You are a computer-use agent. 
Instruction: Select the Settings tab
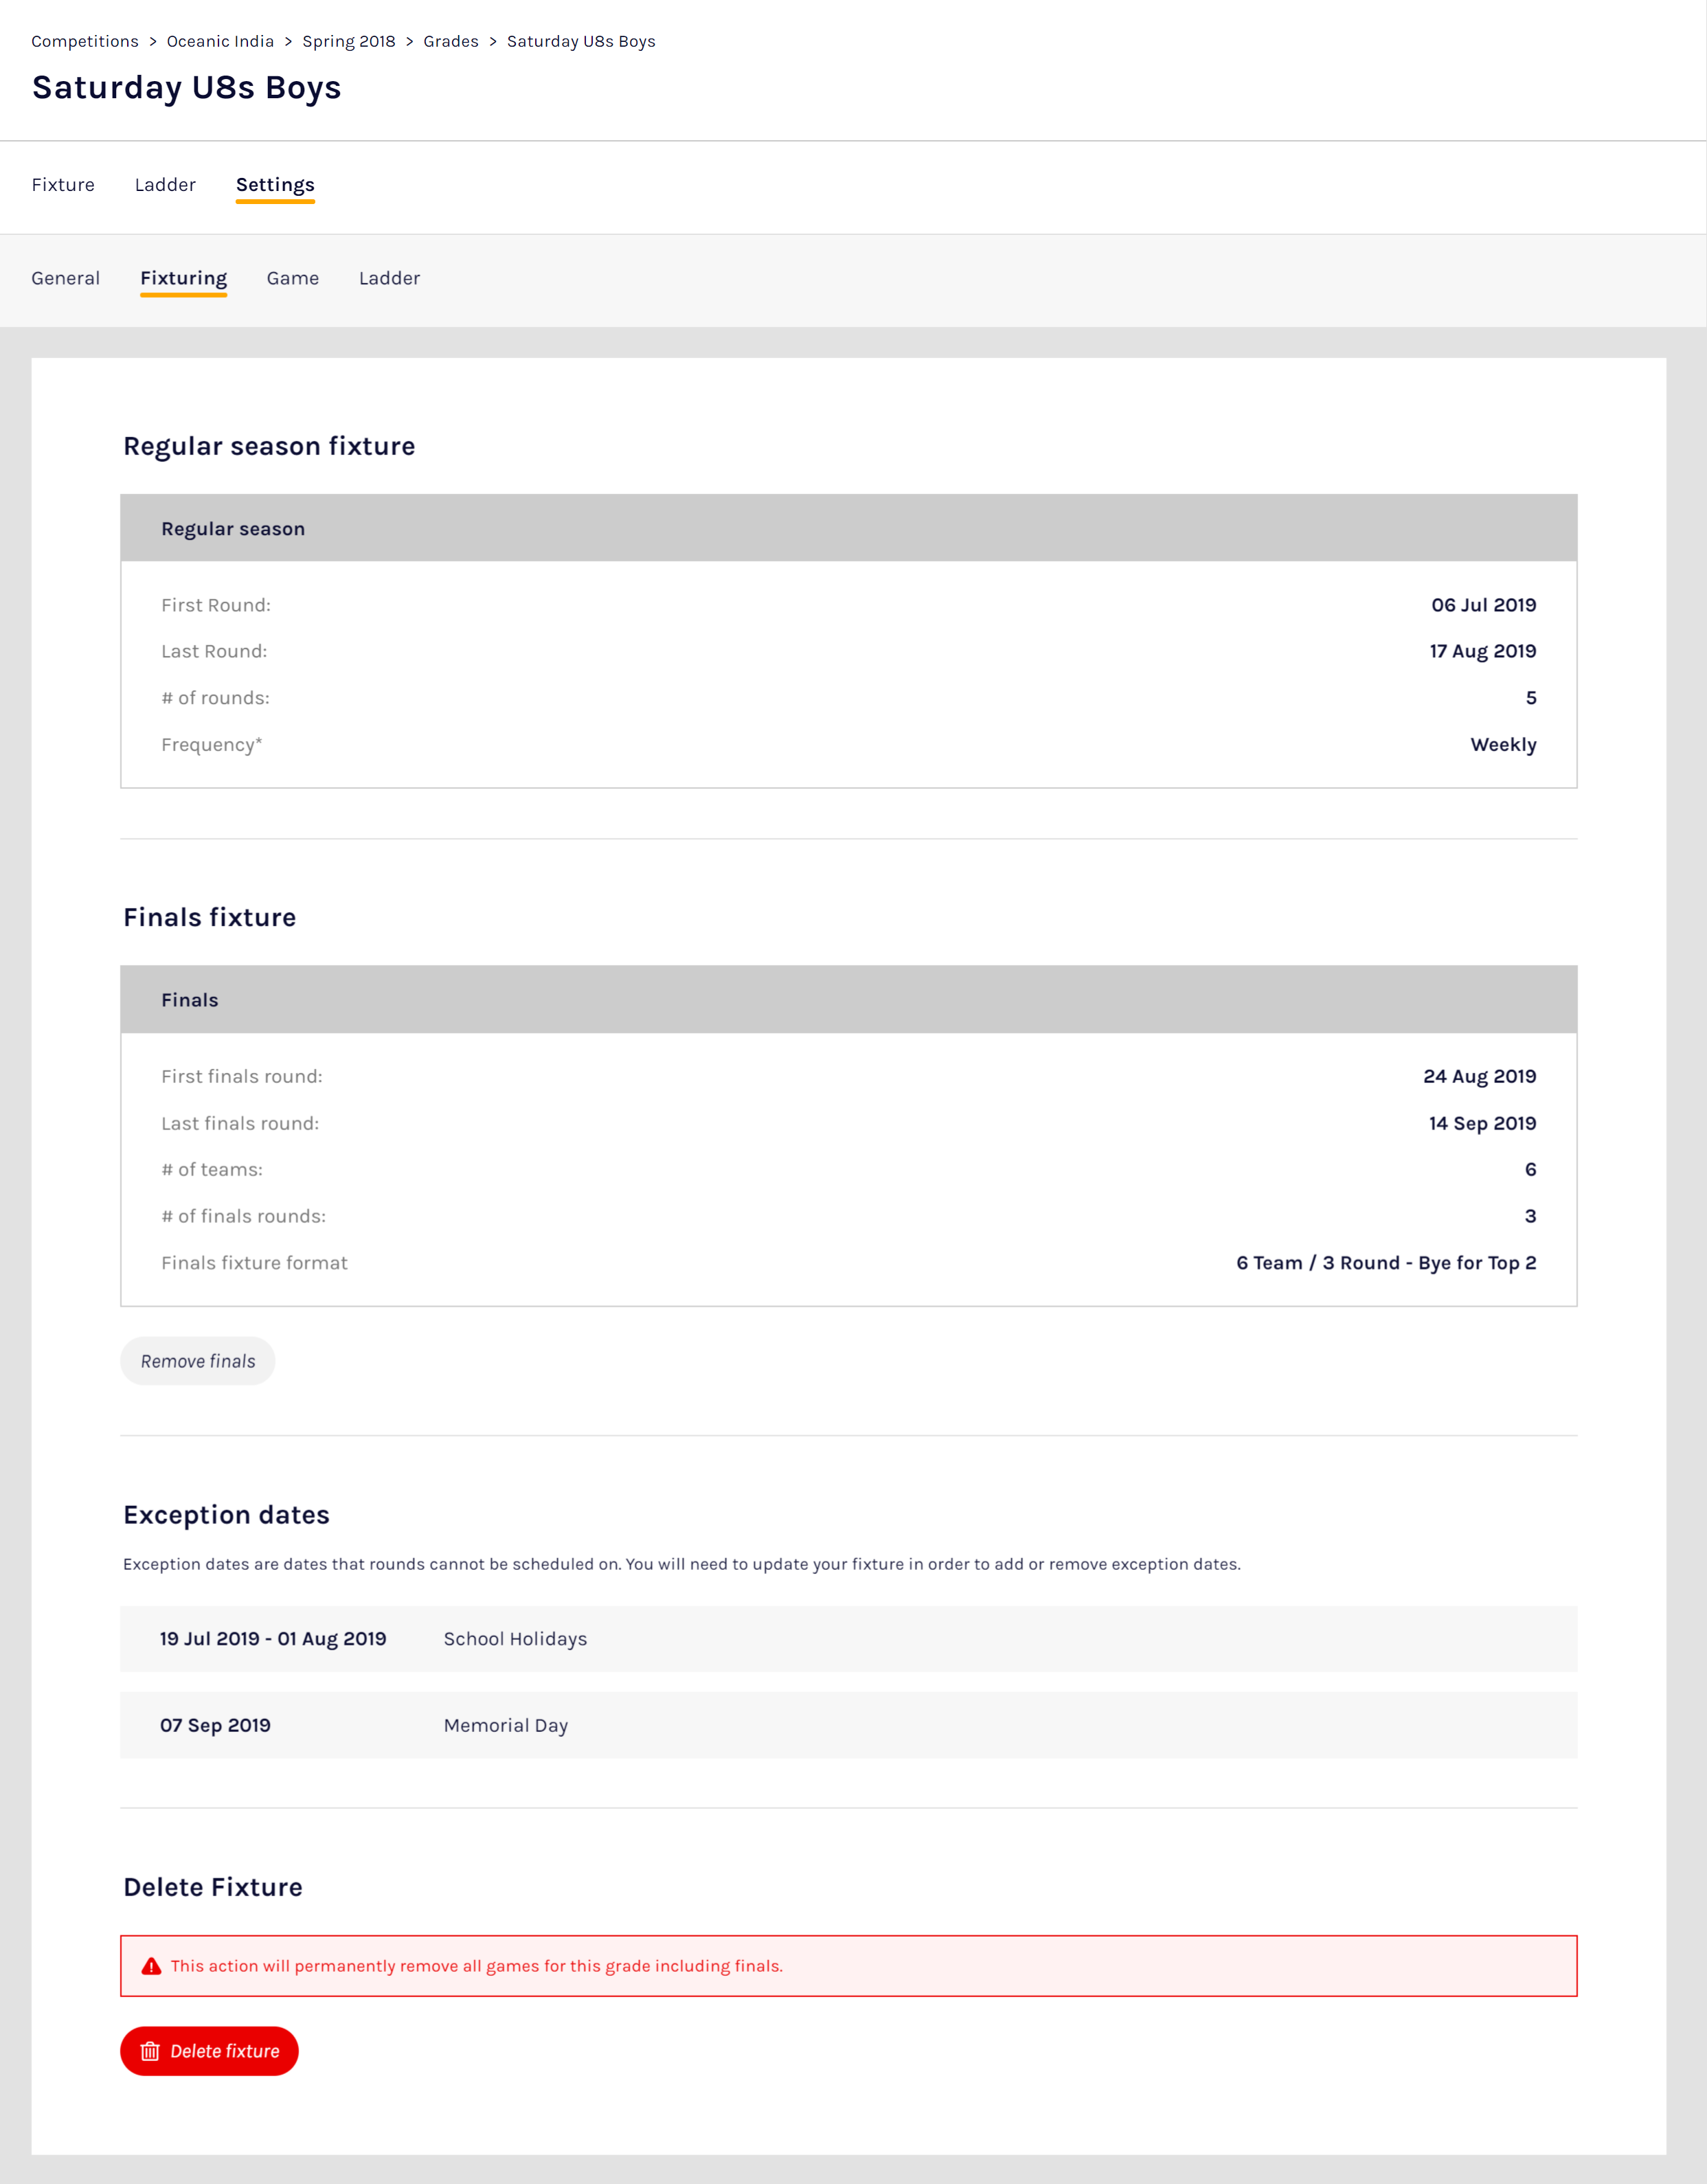tap(275, 185)
